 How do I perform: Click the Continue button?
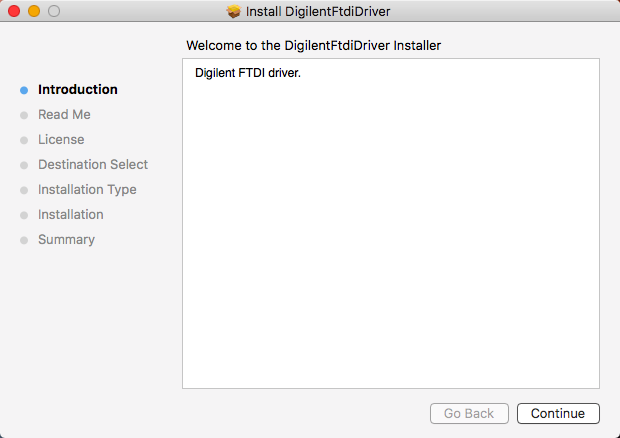(558, 413)
